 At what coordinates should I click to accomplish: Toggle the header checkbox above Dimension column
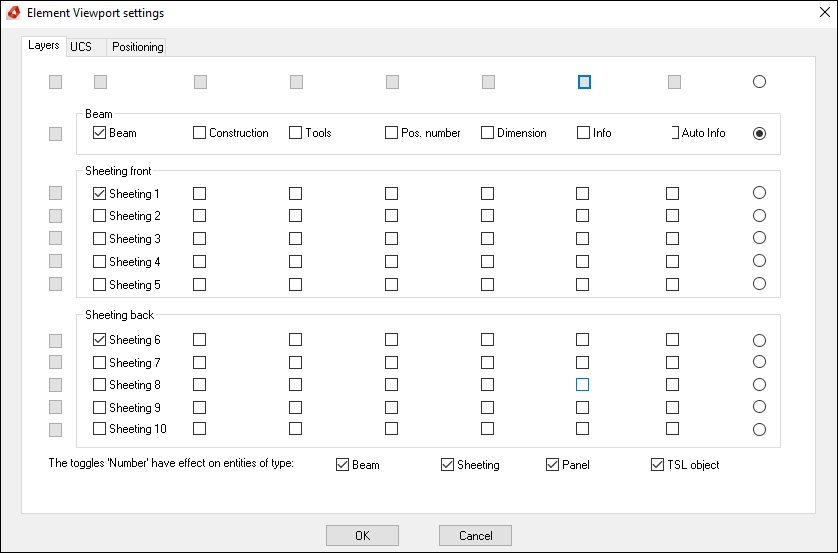tap(488, 82)
